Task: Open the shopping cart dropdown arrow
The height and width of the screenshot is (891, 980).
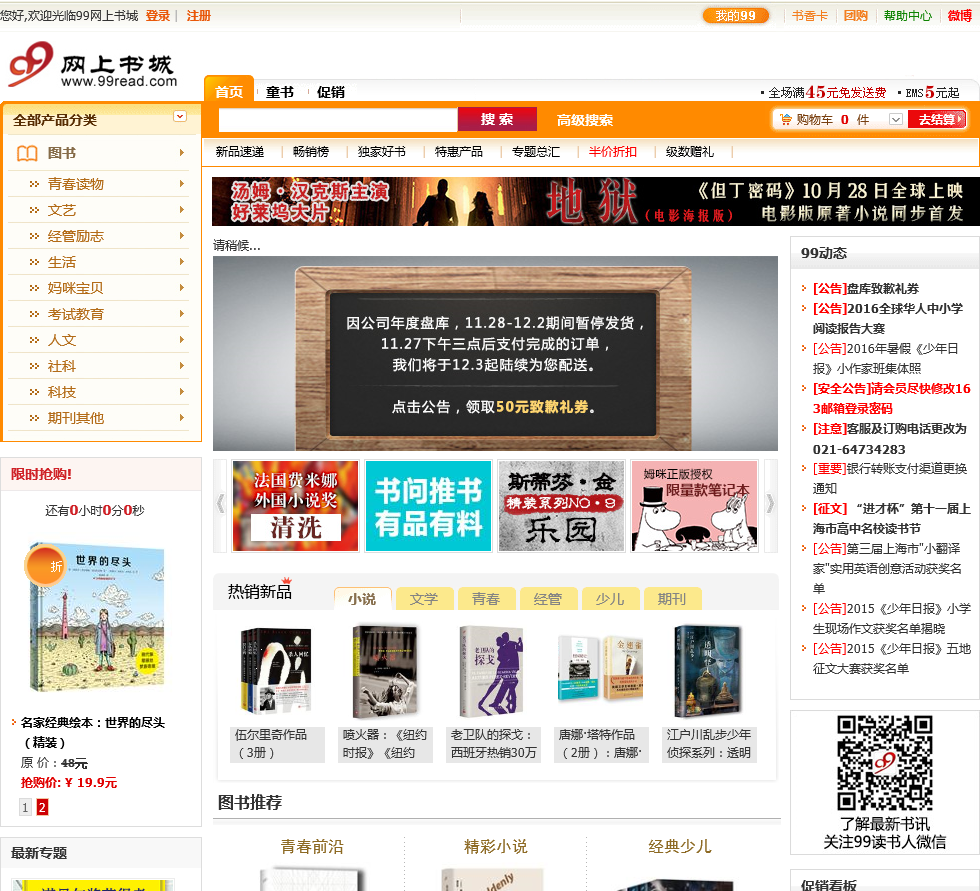Action: (x=896, y=119)
